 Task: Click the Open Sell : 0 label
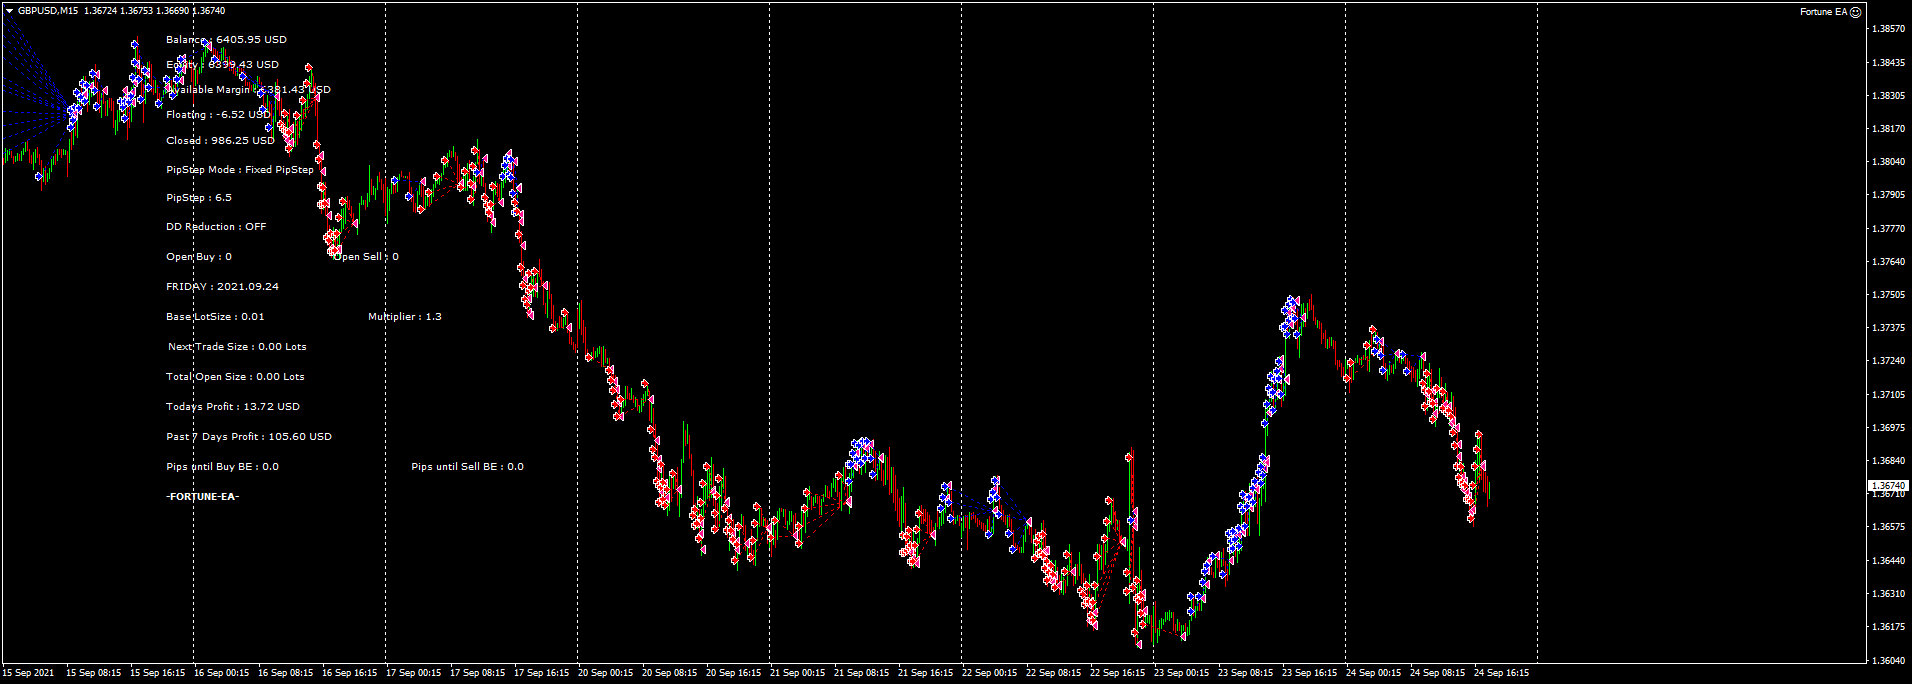366,257
